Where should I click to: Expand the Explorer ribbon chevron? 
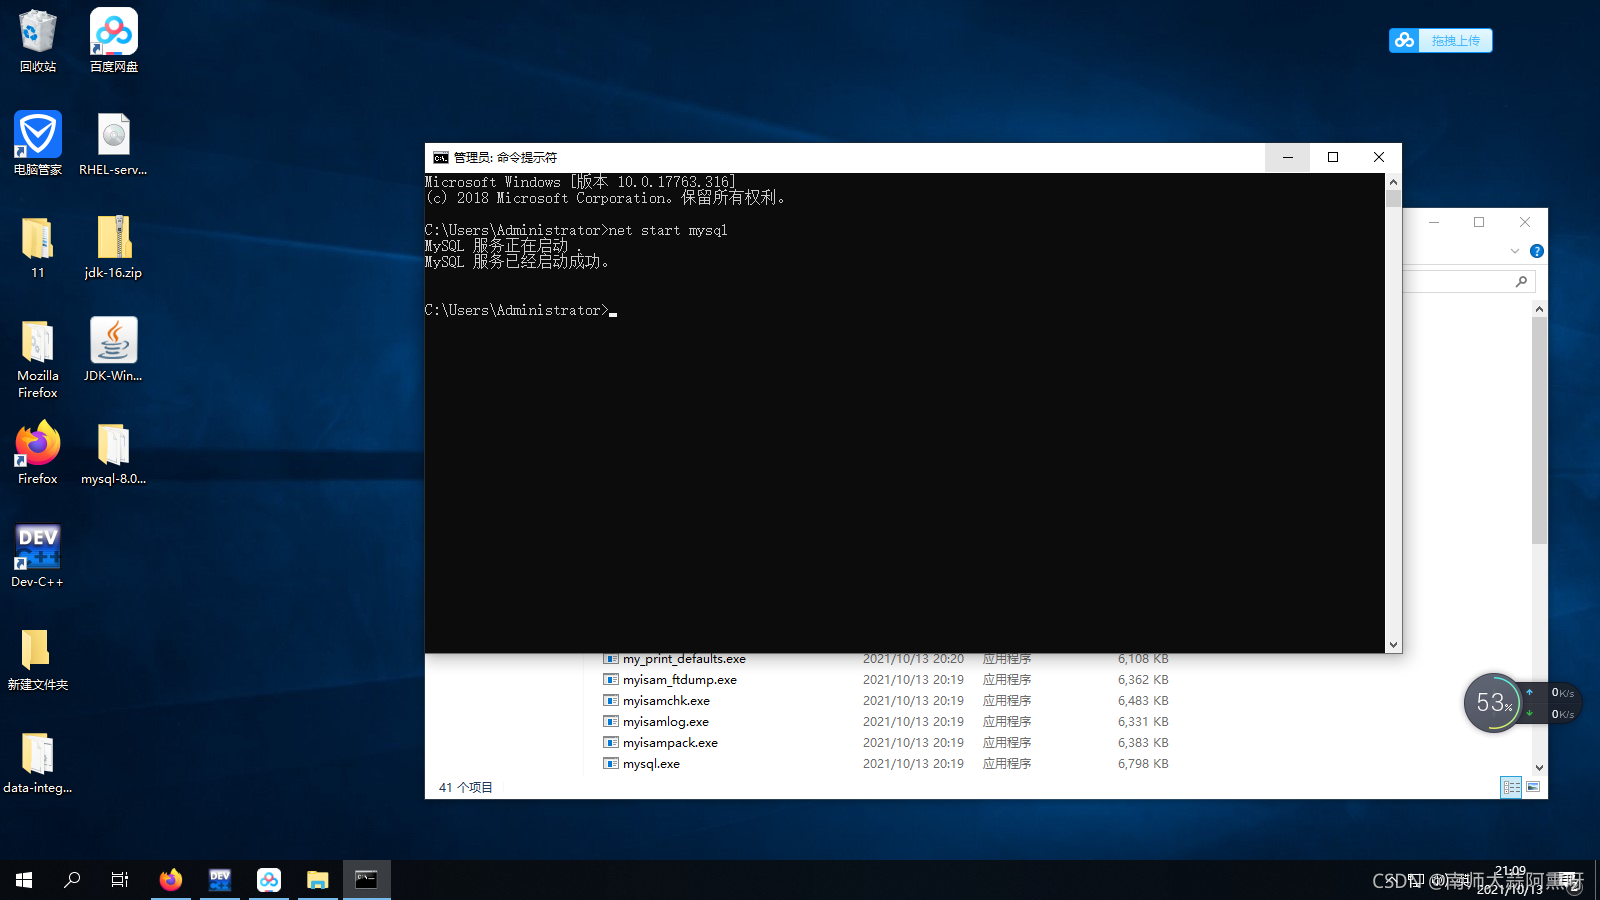coord(1515,251)
